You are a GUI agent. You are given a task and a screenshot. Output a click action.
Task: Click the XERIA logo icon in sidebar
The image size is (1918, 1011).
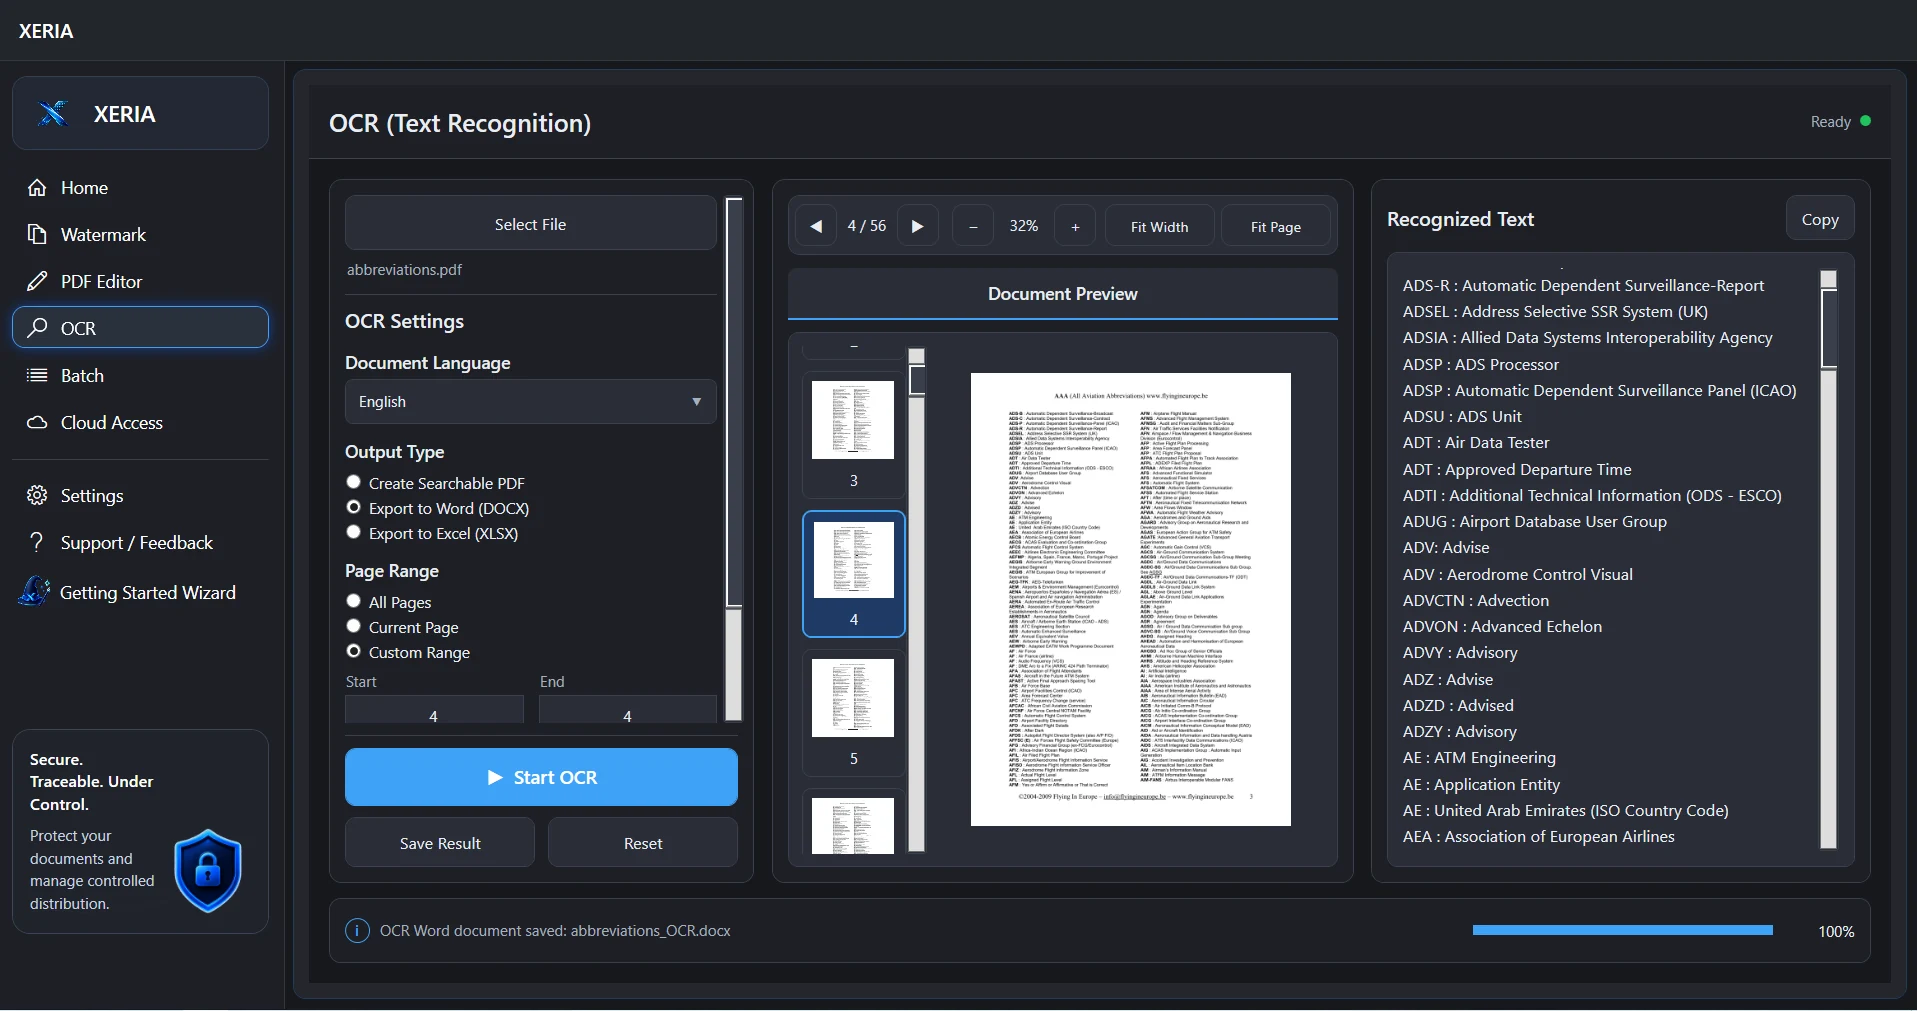53,113
